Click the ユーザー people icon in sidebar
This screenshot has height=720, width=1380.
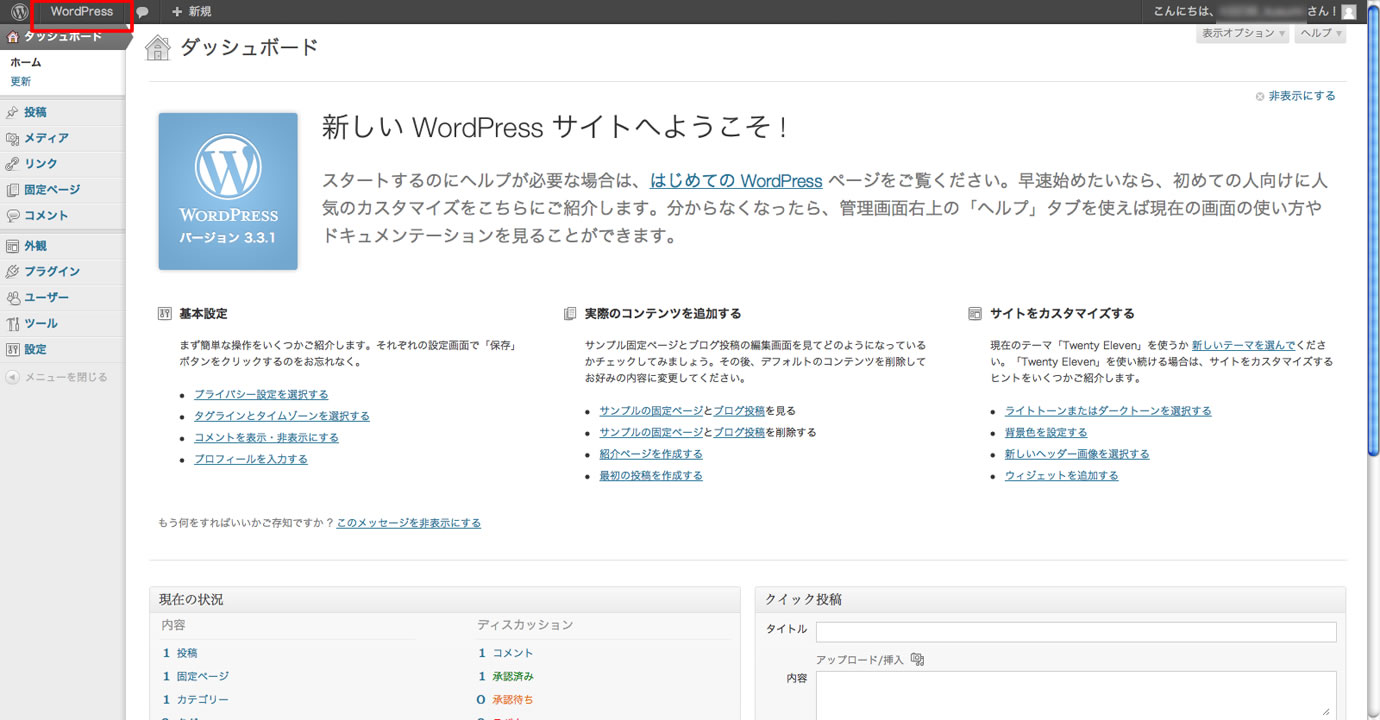tap(13, 298)
